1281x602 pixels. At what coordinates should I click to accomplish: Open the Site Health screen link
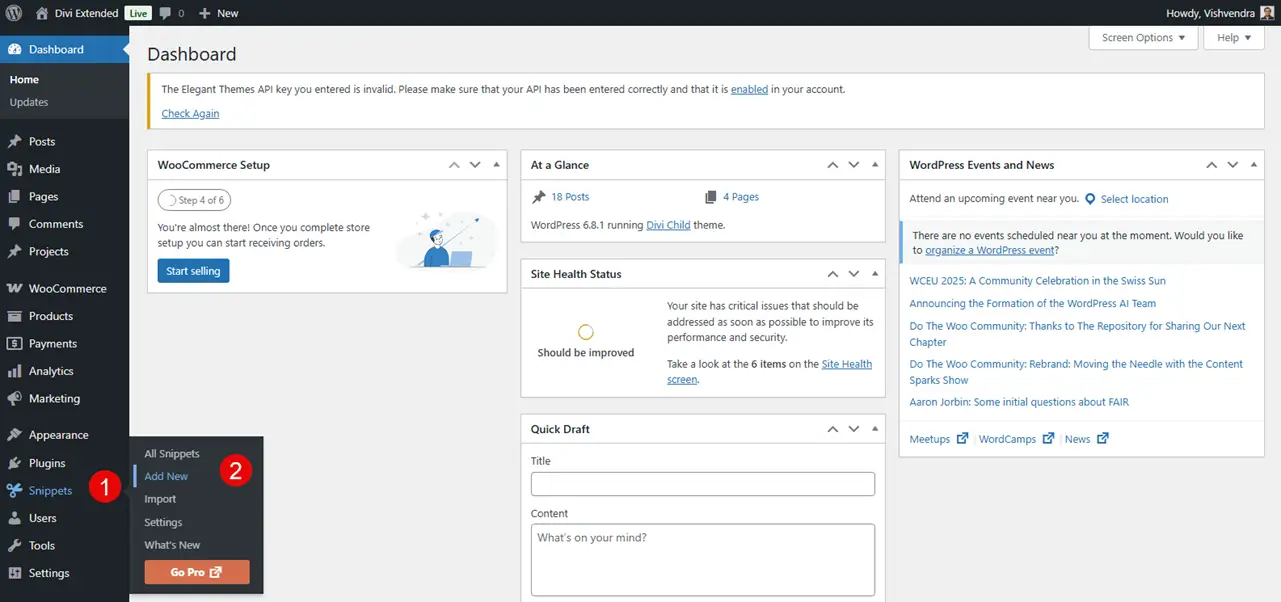point(769,372)
